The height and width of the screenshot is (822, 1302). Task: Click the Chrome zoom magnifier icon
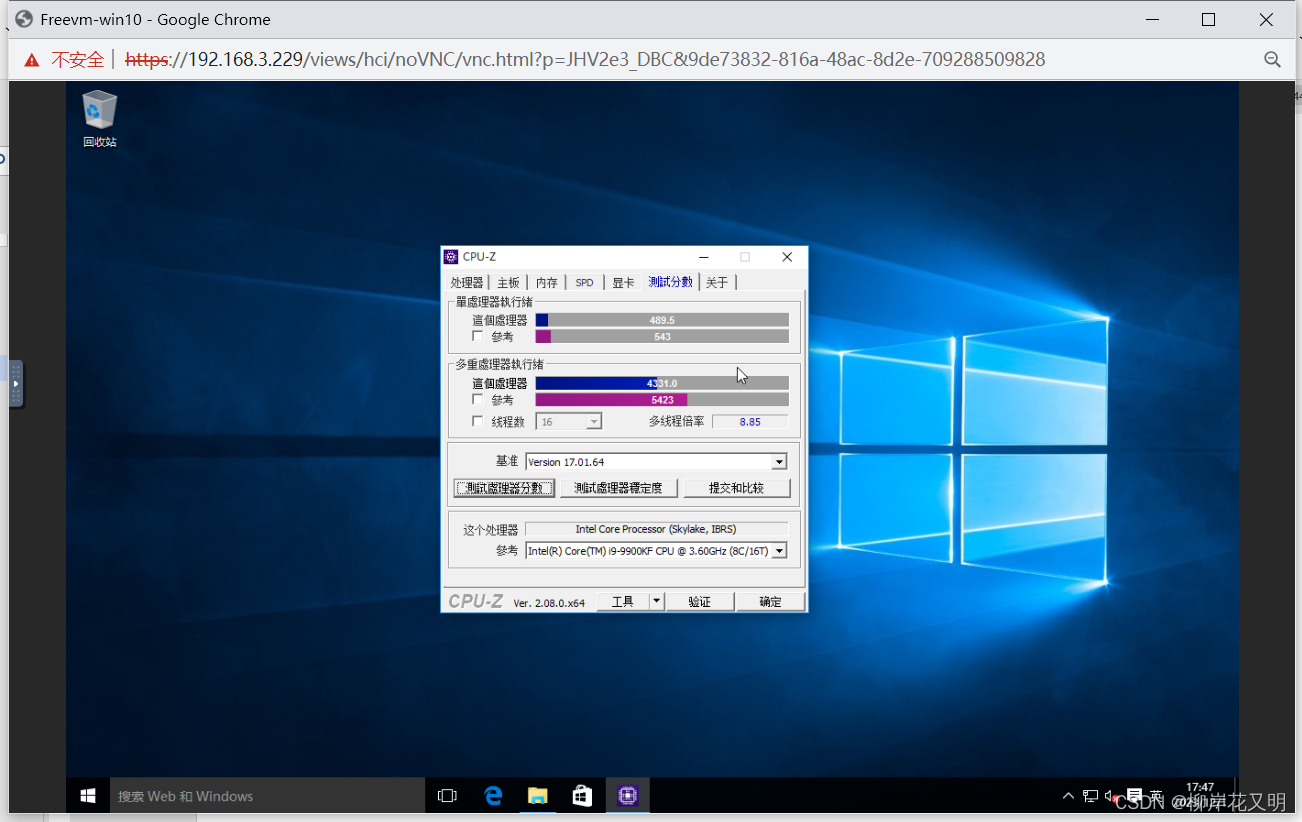coord(1272,60)
